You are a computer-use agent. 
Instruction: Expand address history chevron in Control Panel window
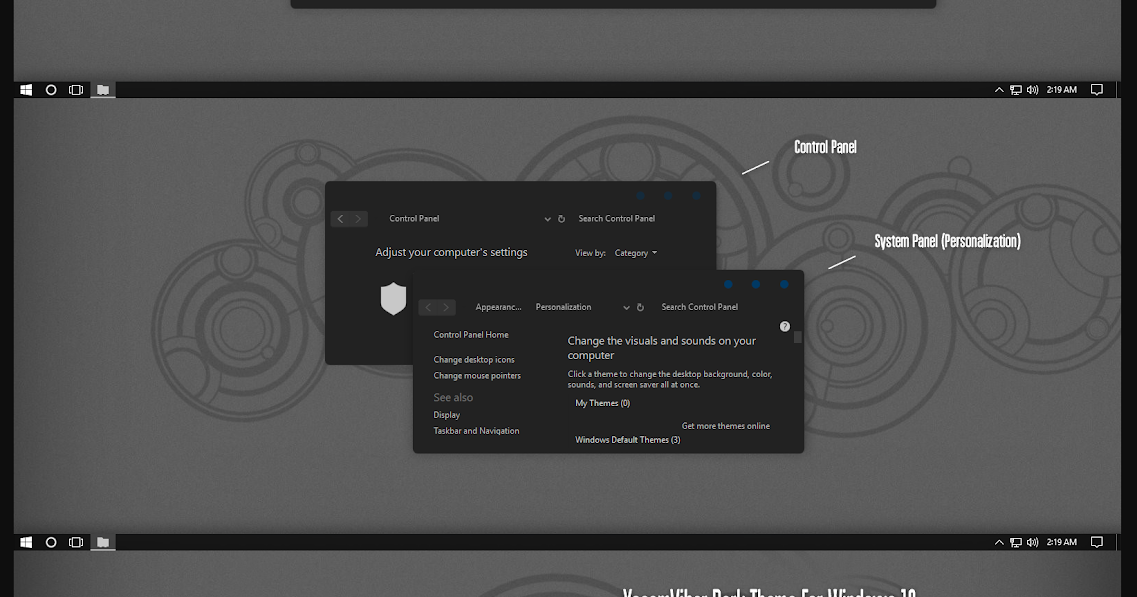coord(547,219)
